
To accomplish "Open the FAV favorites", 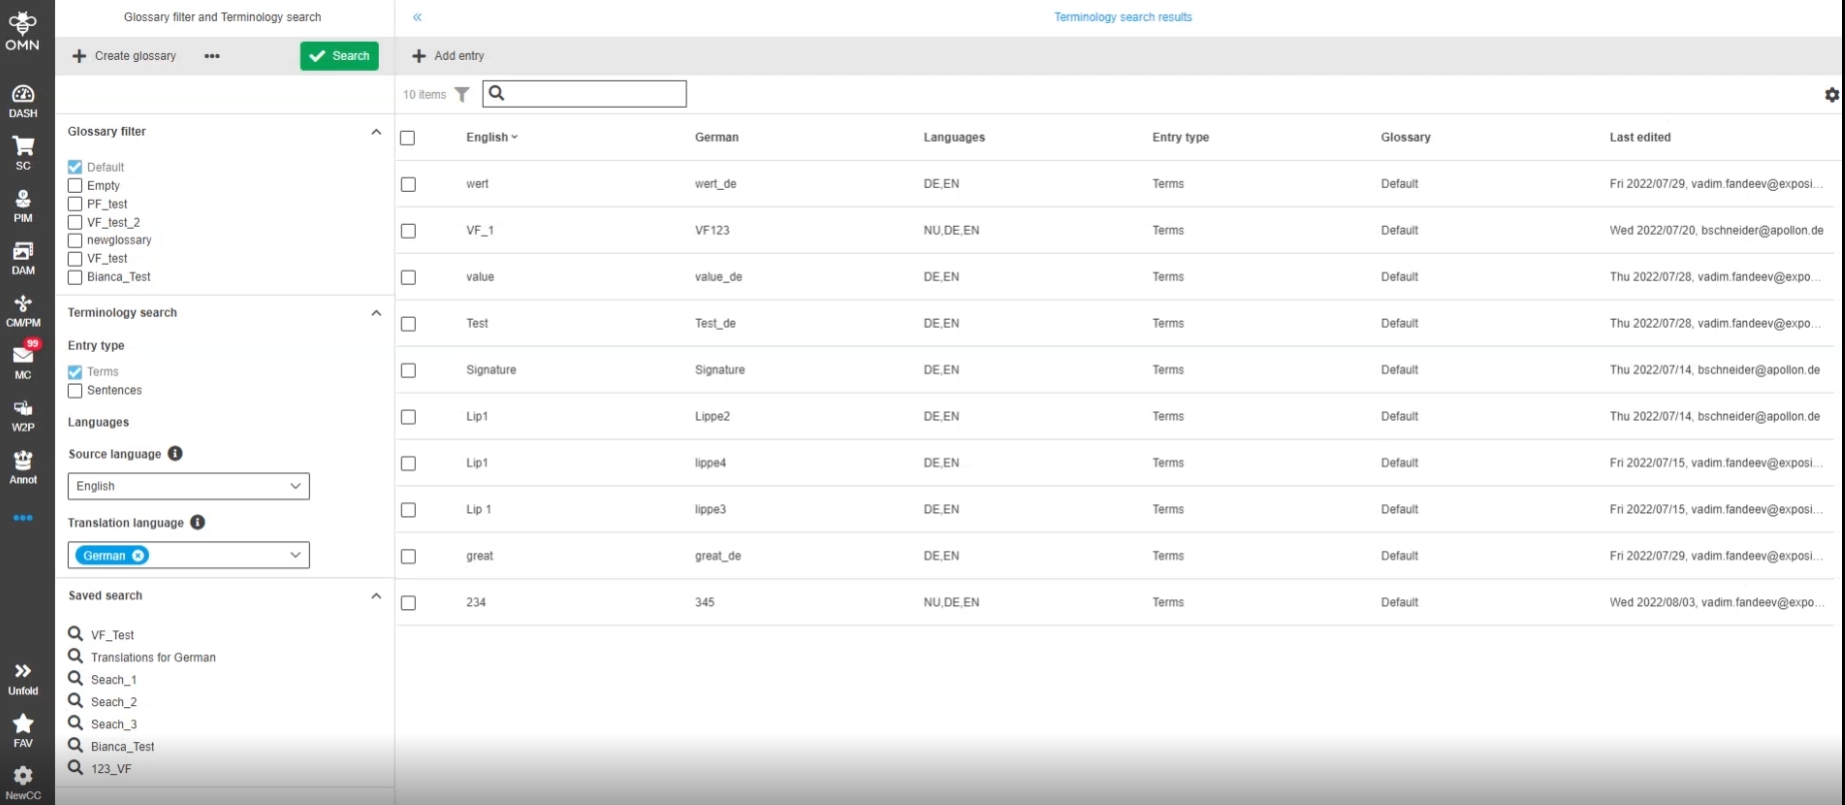I will coord(23,730).
